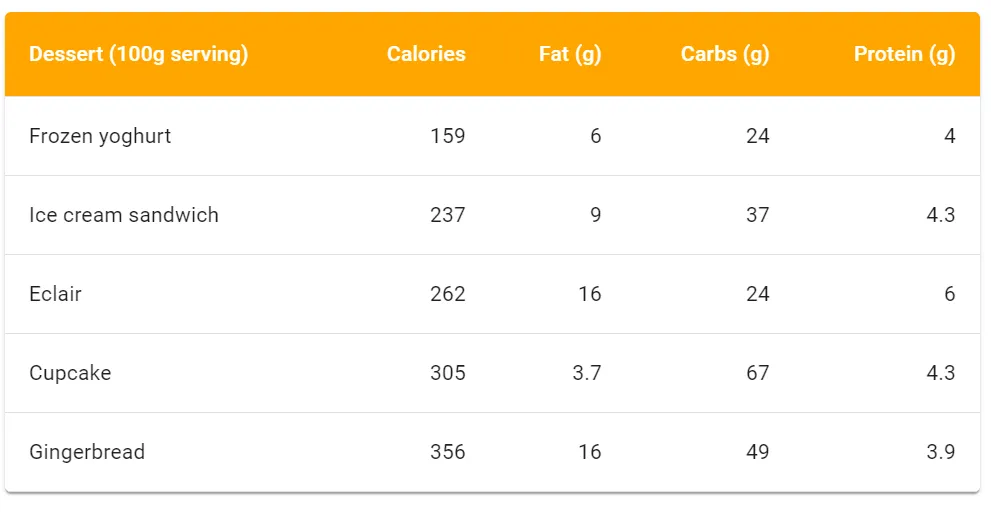This screenshot has height=515, width=991.
Task: Select the 237 calories cell
Action: [x=447, y=215]
